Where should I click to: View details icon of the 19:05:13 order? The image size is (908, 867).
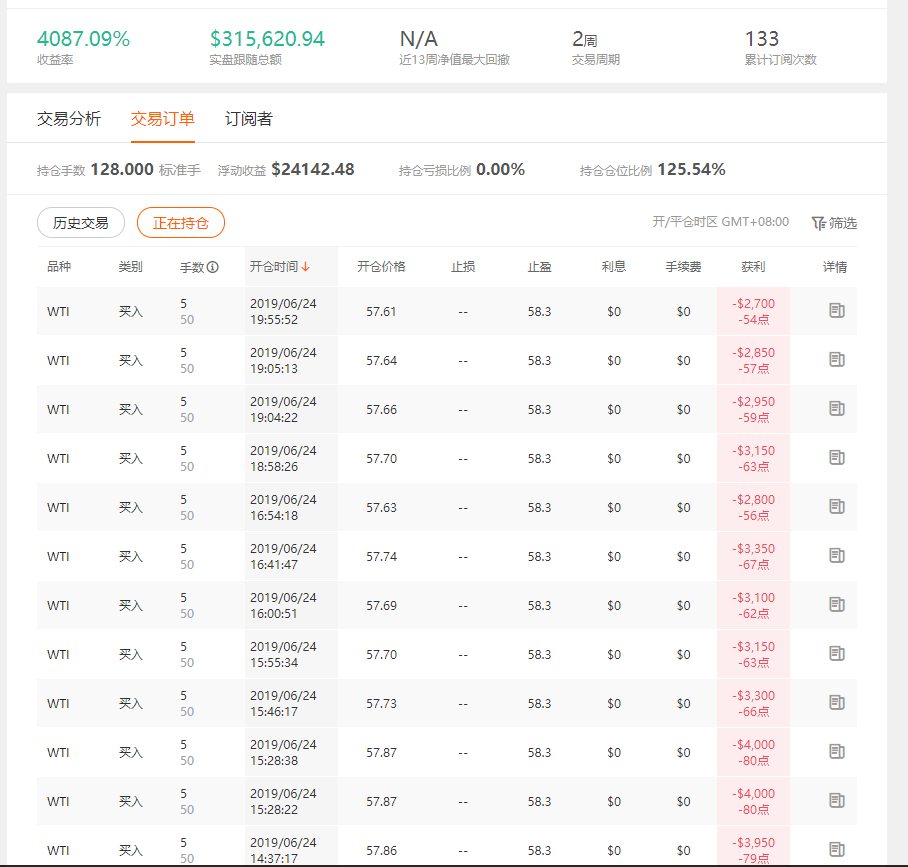[x=837, y=360]
